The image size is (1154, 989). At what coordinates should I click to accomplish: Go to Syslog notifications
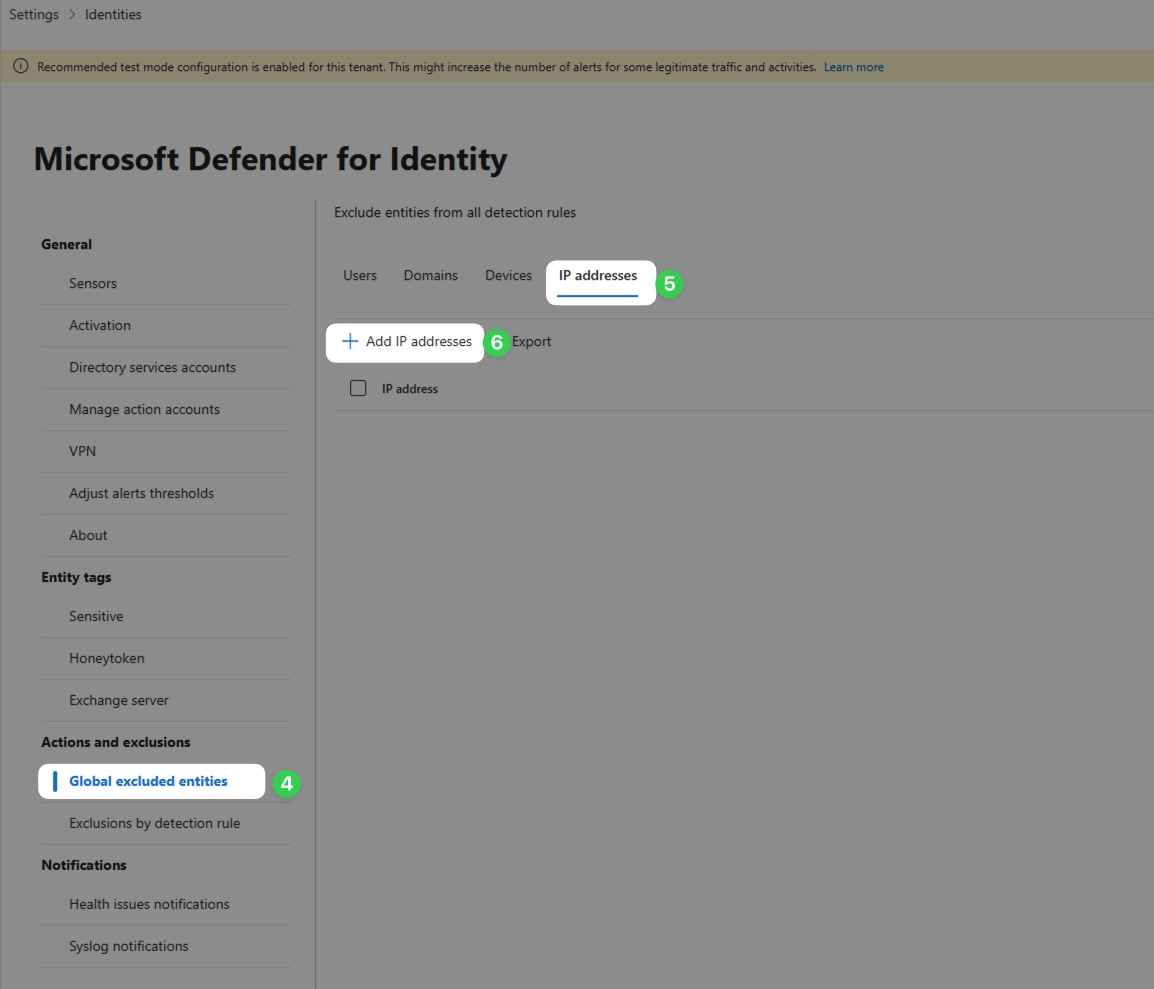click(129, 946)
